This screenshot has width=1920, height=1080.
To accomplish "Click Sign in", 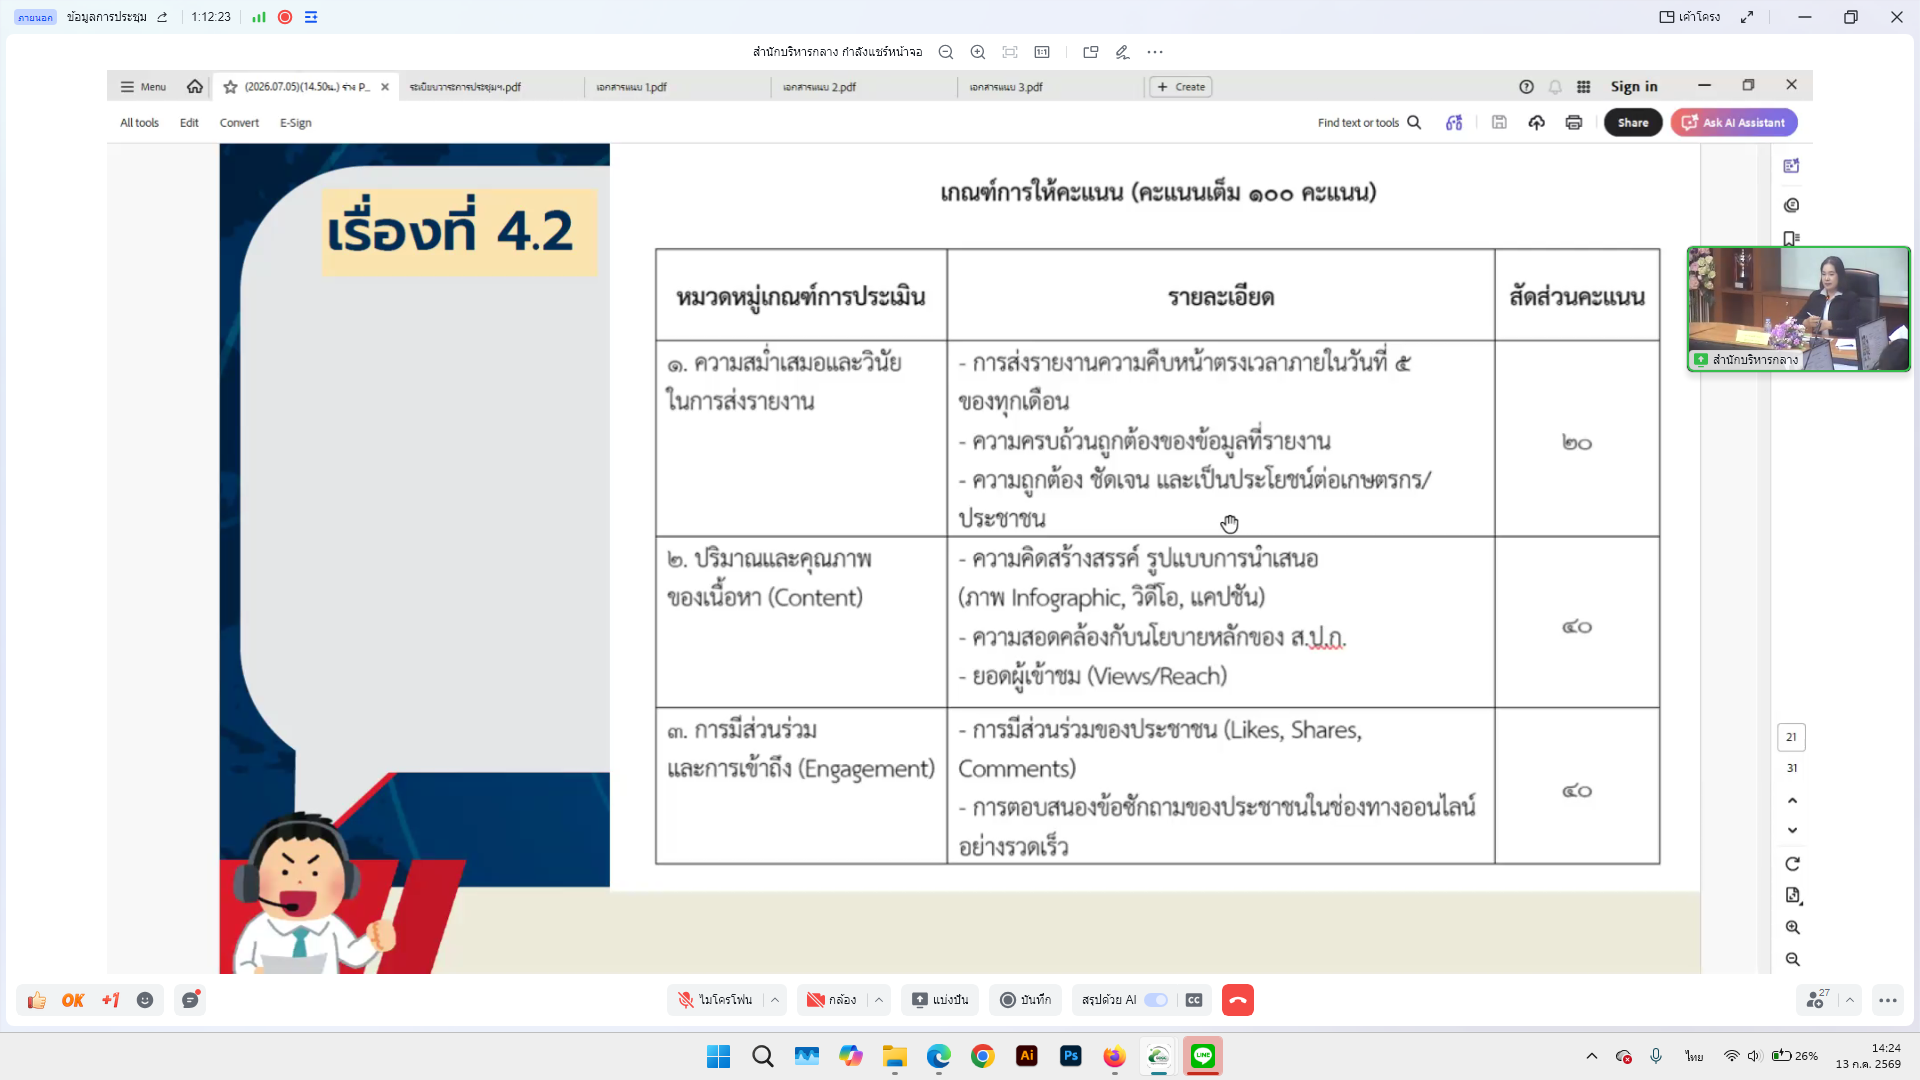I will point(1634,87).
